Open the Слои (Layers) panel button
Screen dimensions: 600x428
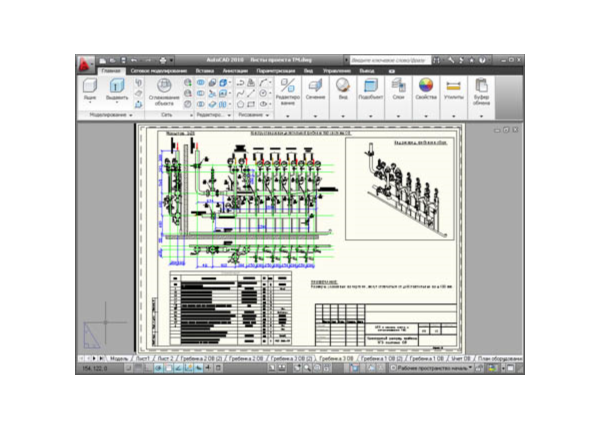click(x=398, y=90)
